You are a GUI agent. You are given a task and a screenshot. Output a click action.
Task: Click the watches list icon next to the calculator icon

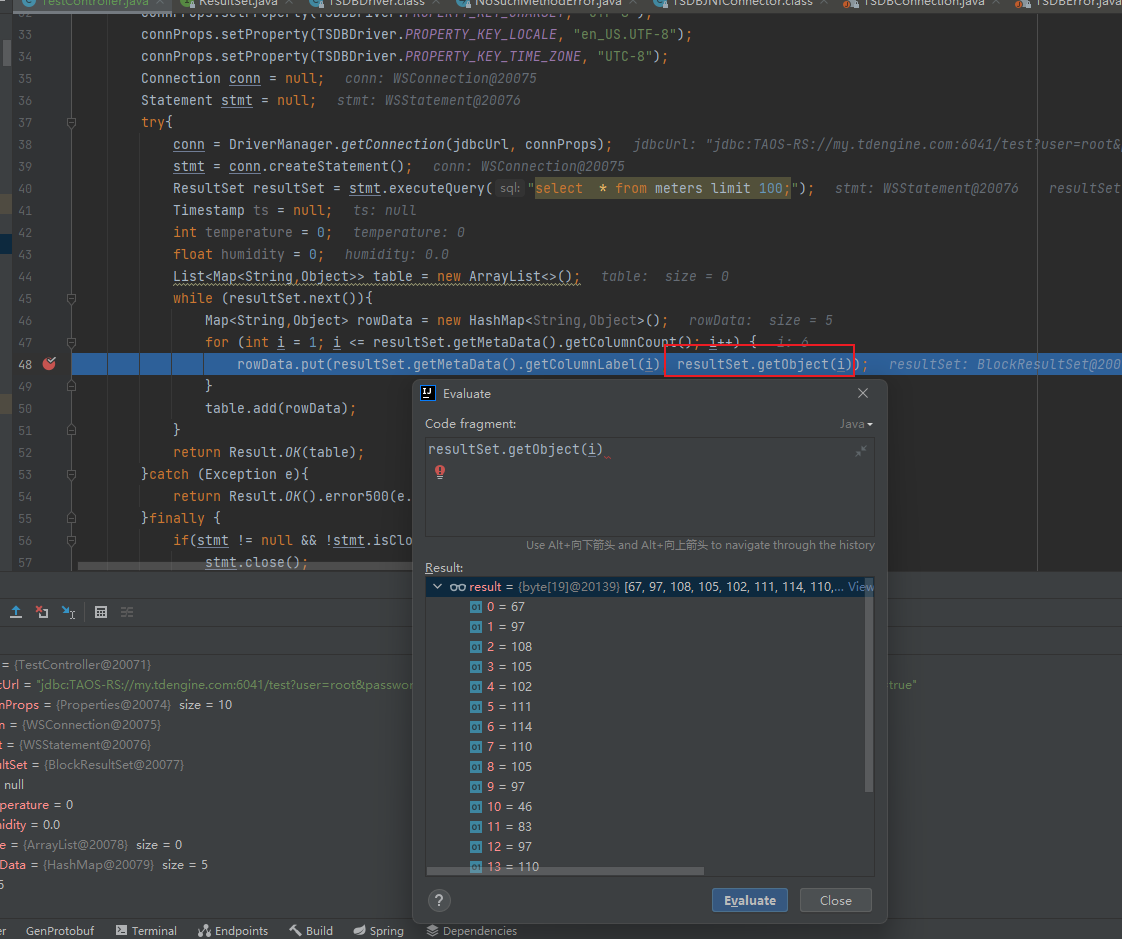coord(128,611)
